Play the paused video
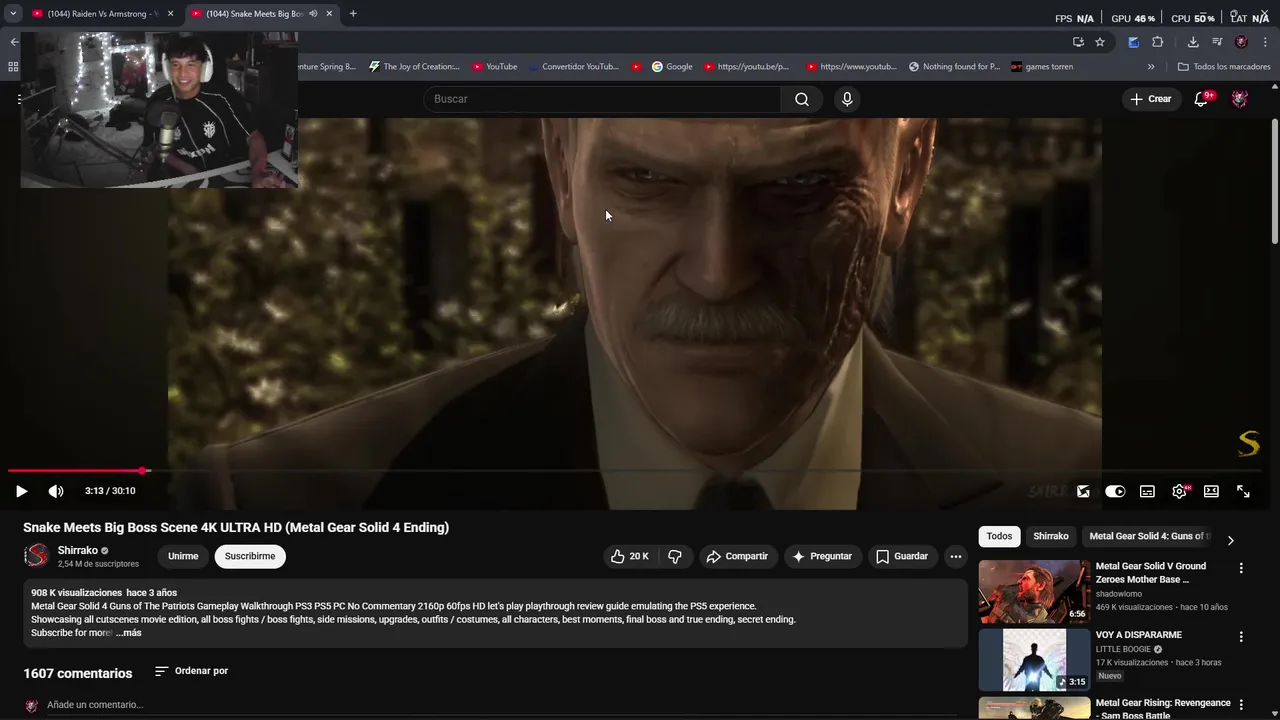 coord(21,491)
